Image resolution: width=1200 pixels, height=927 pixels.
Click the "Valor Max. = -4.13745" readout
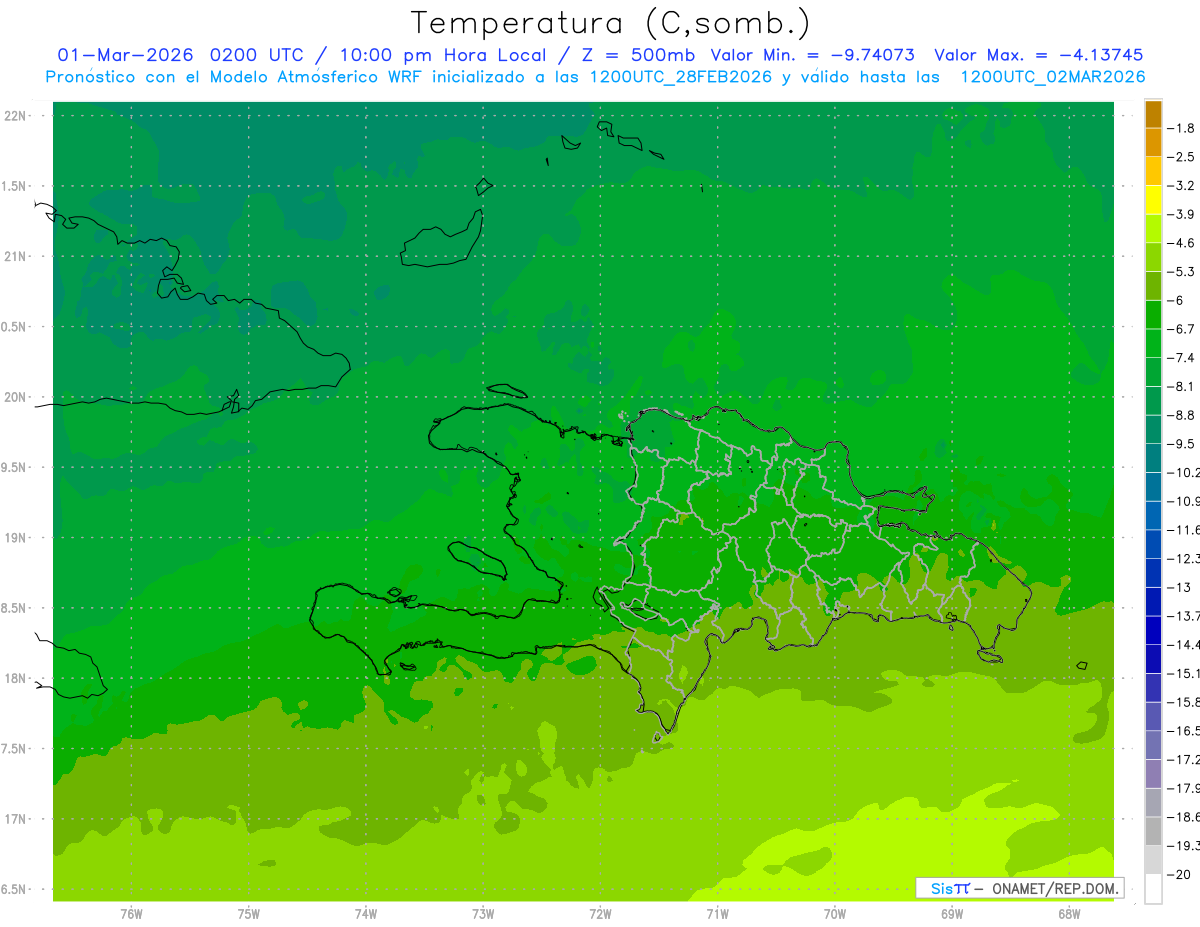[x=1038, y=55]
